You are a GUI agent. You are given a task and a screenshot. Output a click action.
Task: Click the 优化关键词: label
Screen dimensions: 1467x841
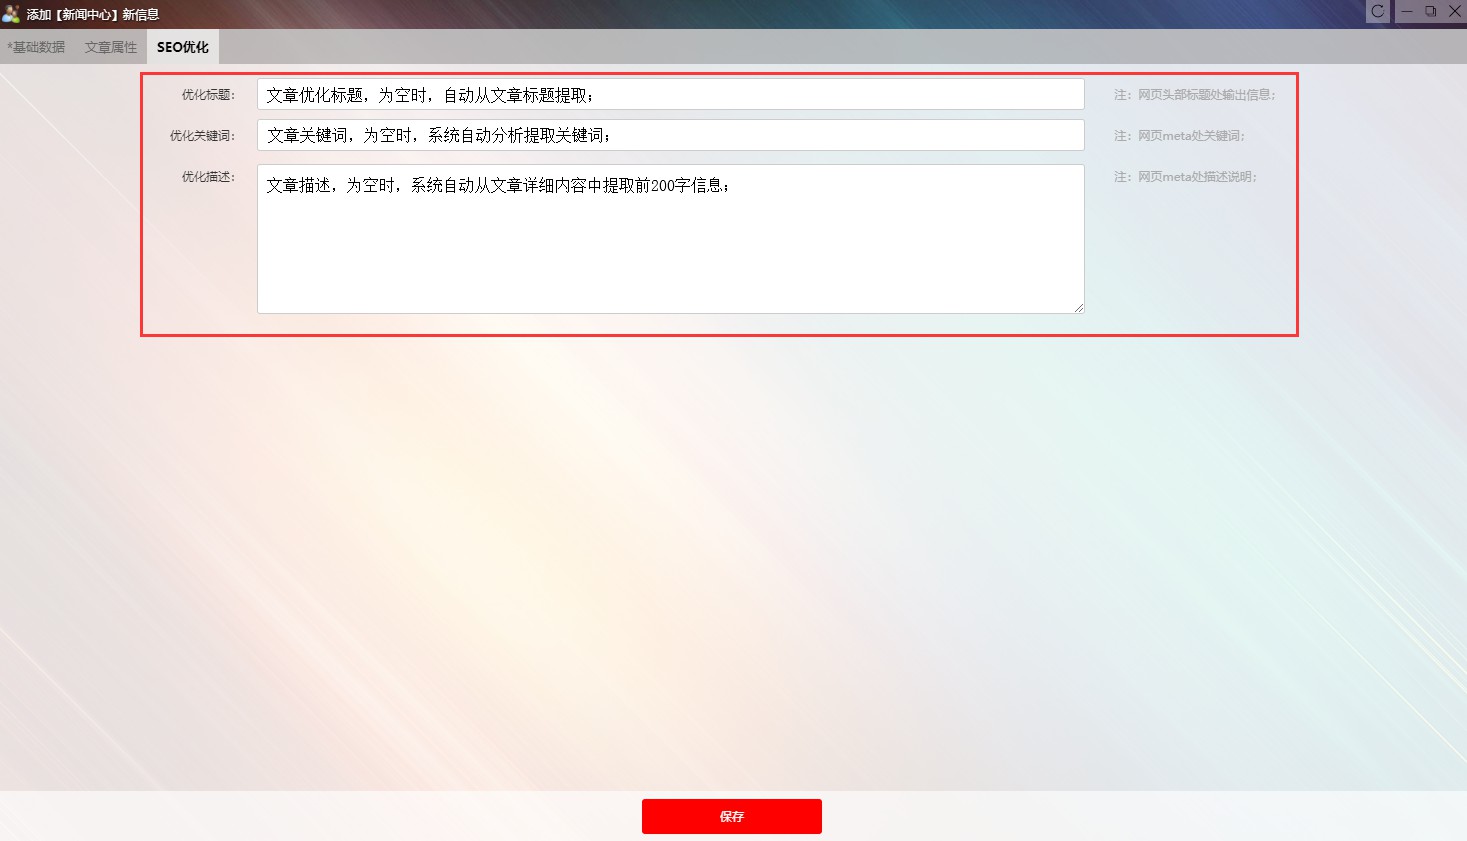tap(202, 136)
